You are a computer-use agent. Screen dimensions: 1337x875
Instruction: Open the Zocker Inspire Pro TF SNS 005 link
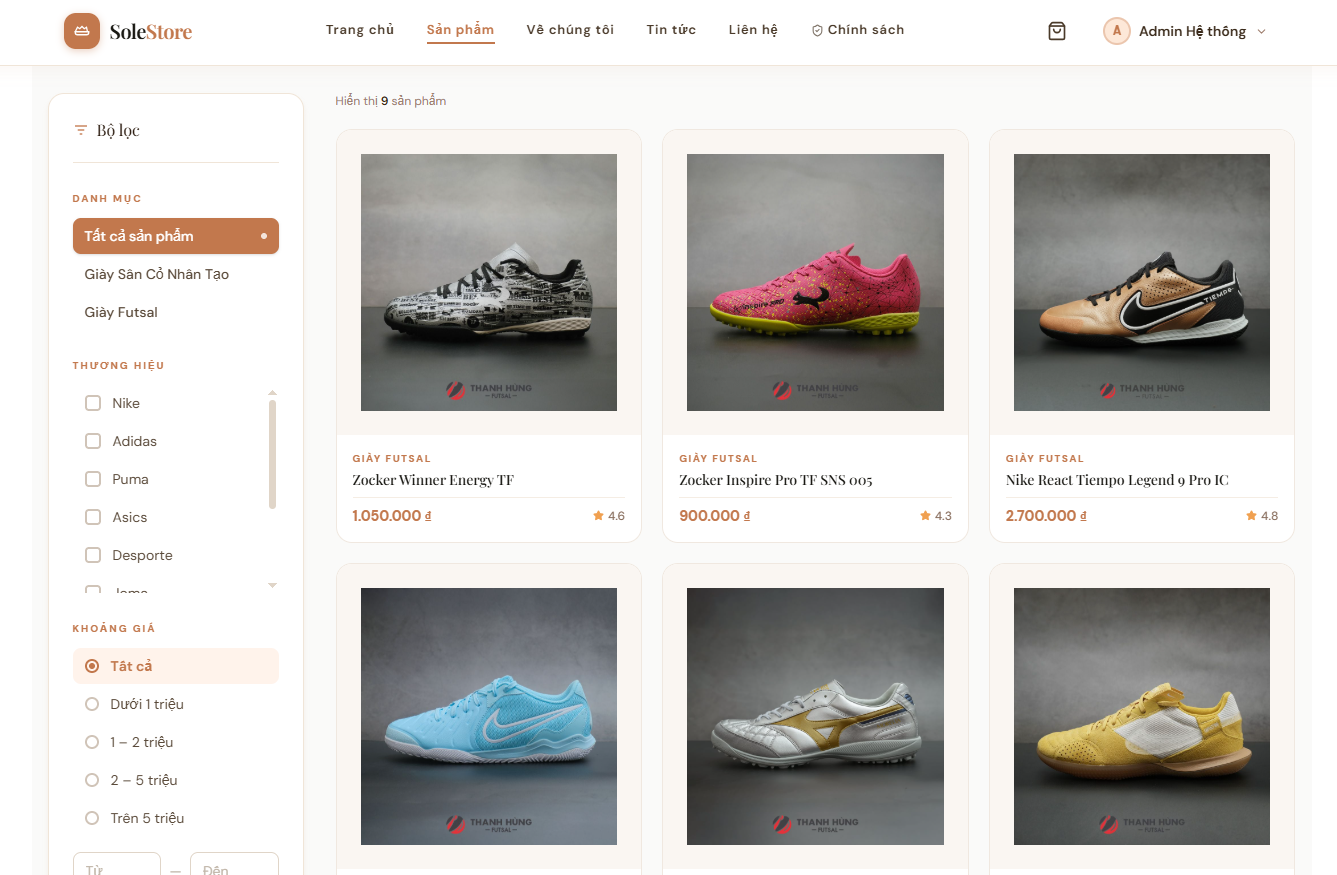pyautogui.click(x=776, y=480)
